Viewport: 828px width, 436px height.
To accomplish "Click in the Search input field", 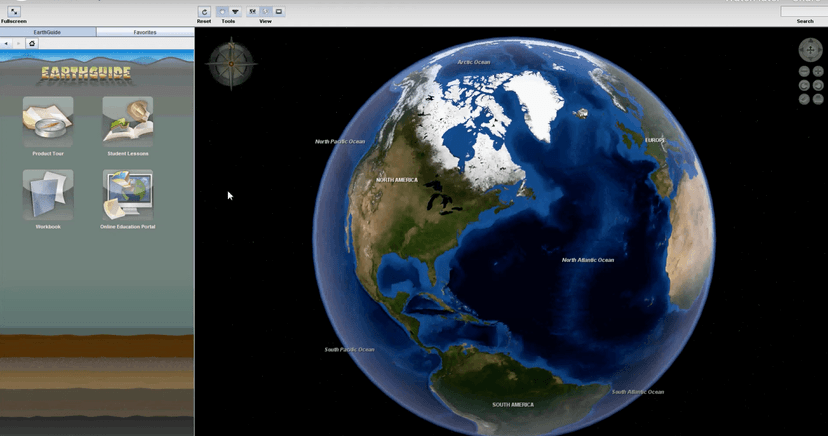I will (804, 11).
